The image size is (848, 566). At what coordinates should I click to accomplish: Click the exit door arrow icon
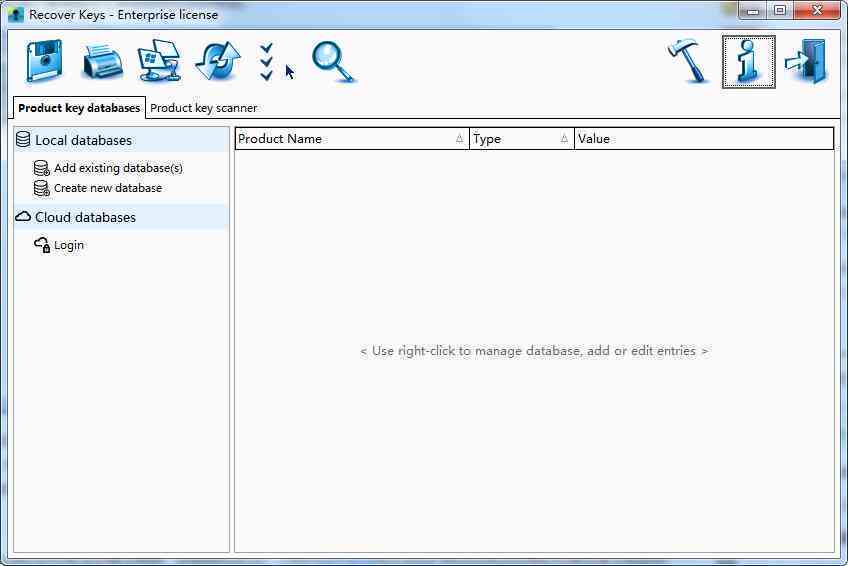[x=806, y=61]
